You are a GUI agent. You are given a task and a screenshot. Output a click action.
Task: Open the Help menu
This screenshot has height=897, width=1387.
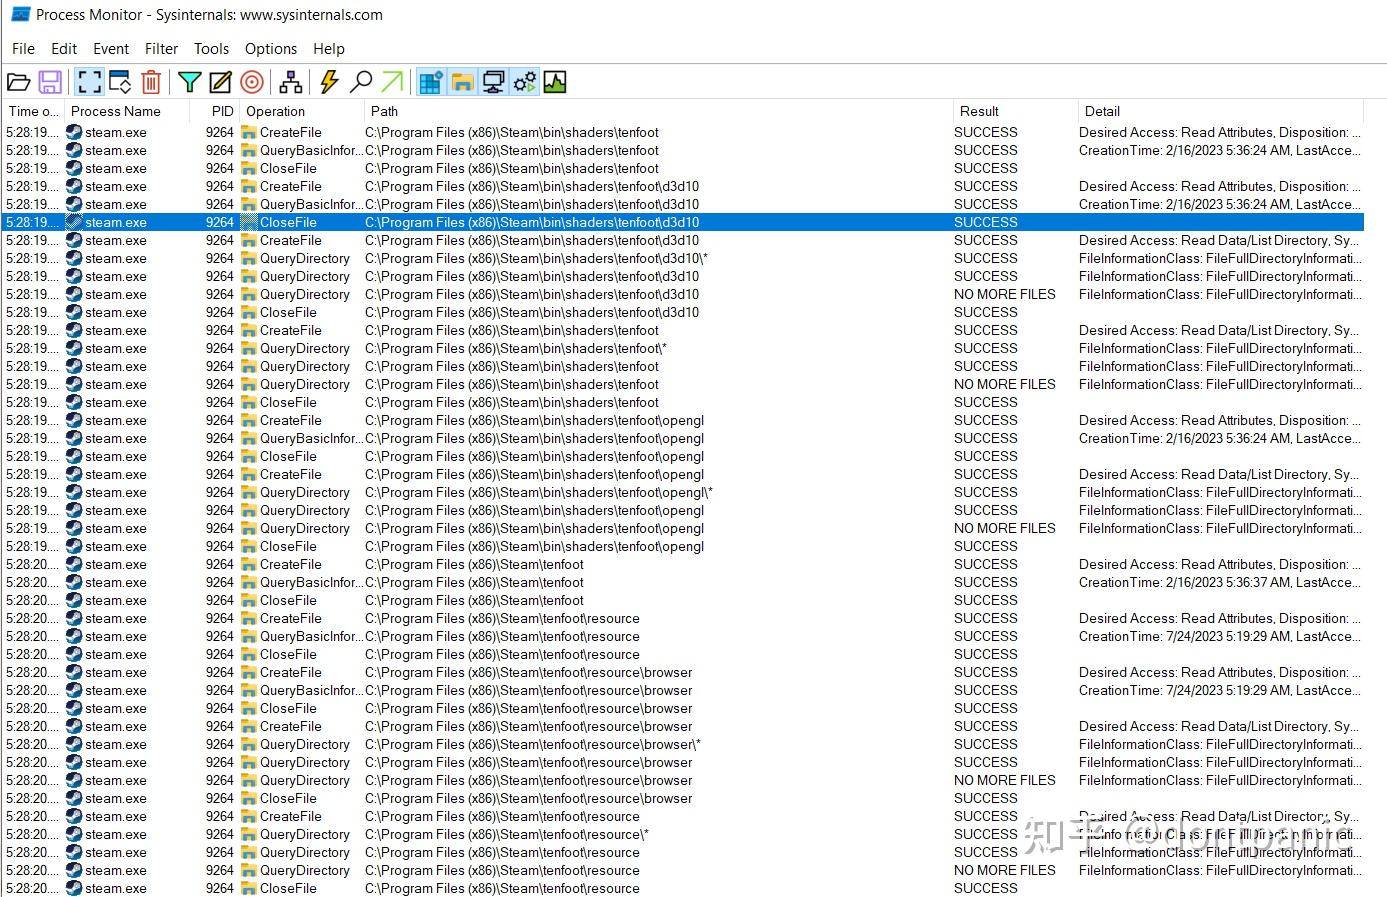[x=329, y=48]
